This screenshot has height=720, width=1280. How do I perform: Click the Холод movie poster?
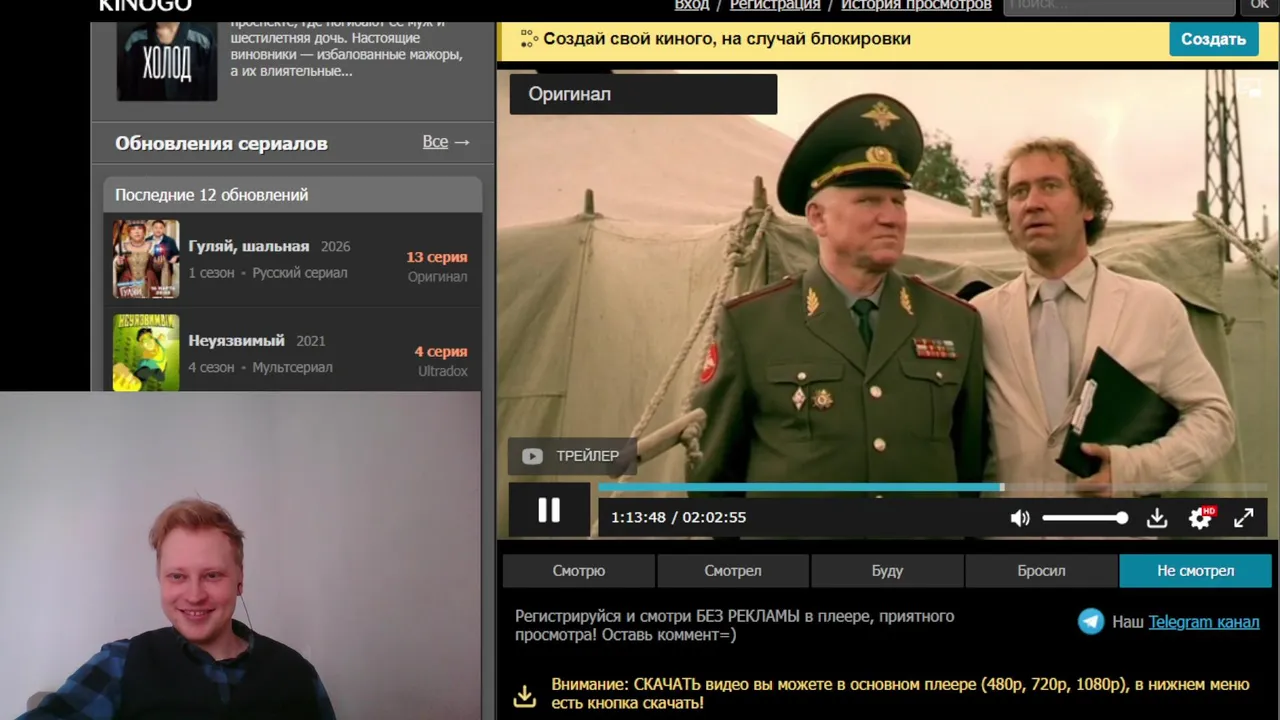167,60
